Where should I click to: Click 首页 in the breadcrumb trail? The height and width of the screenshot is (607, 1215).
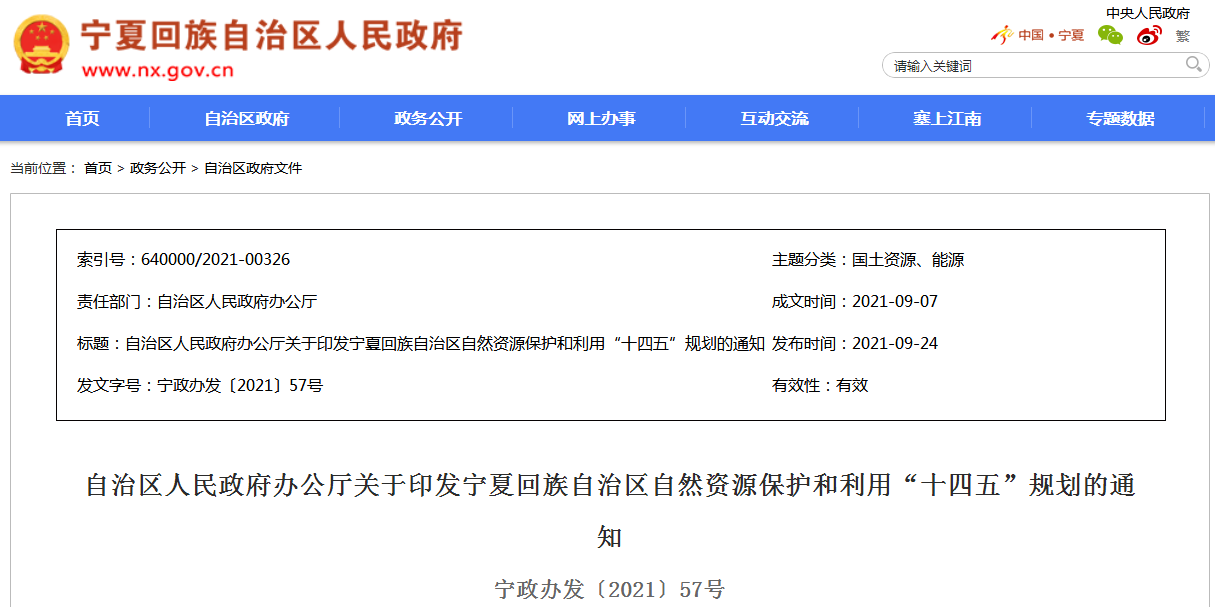point(98,168)
